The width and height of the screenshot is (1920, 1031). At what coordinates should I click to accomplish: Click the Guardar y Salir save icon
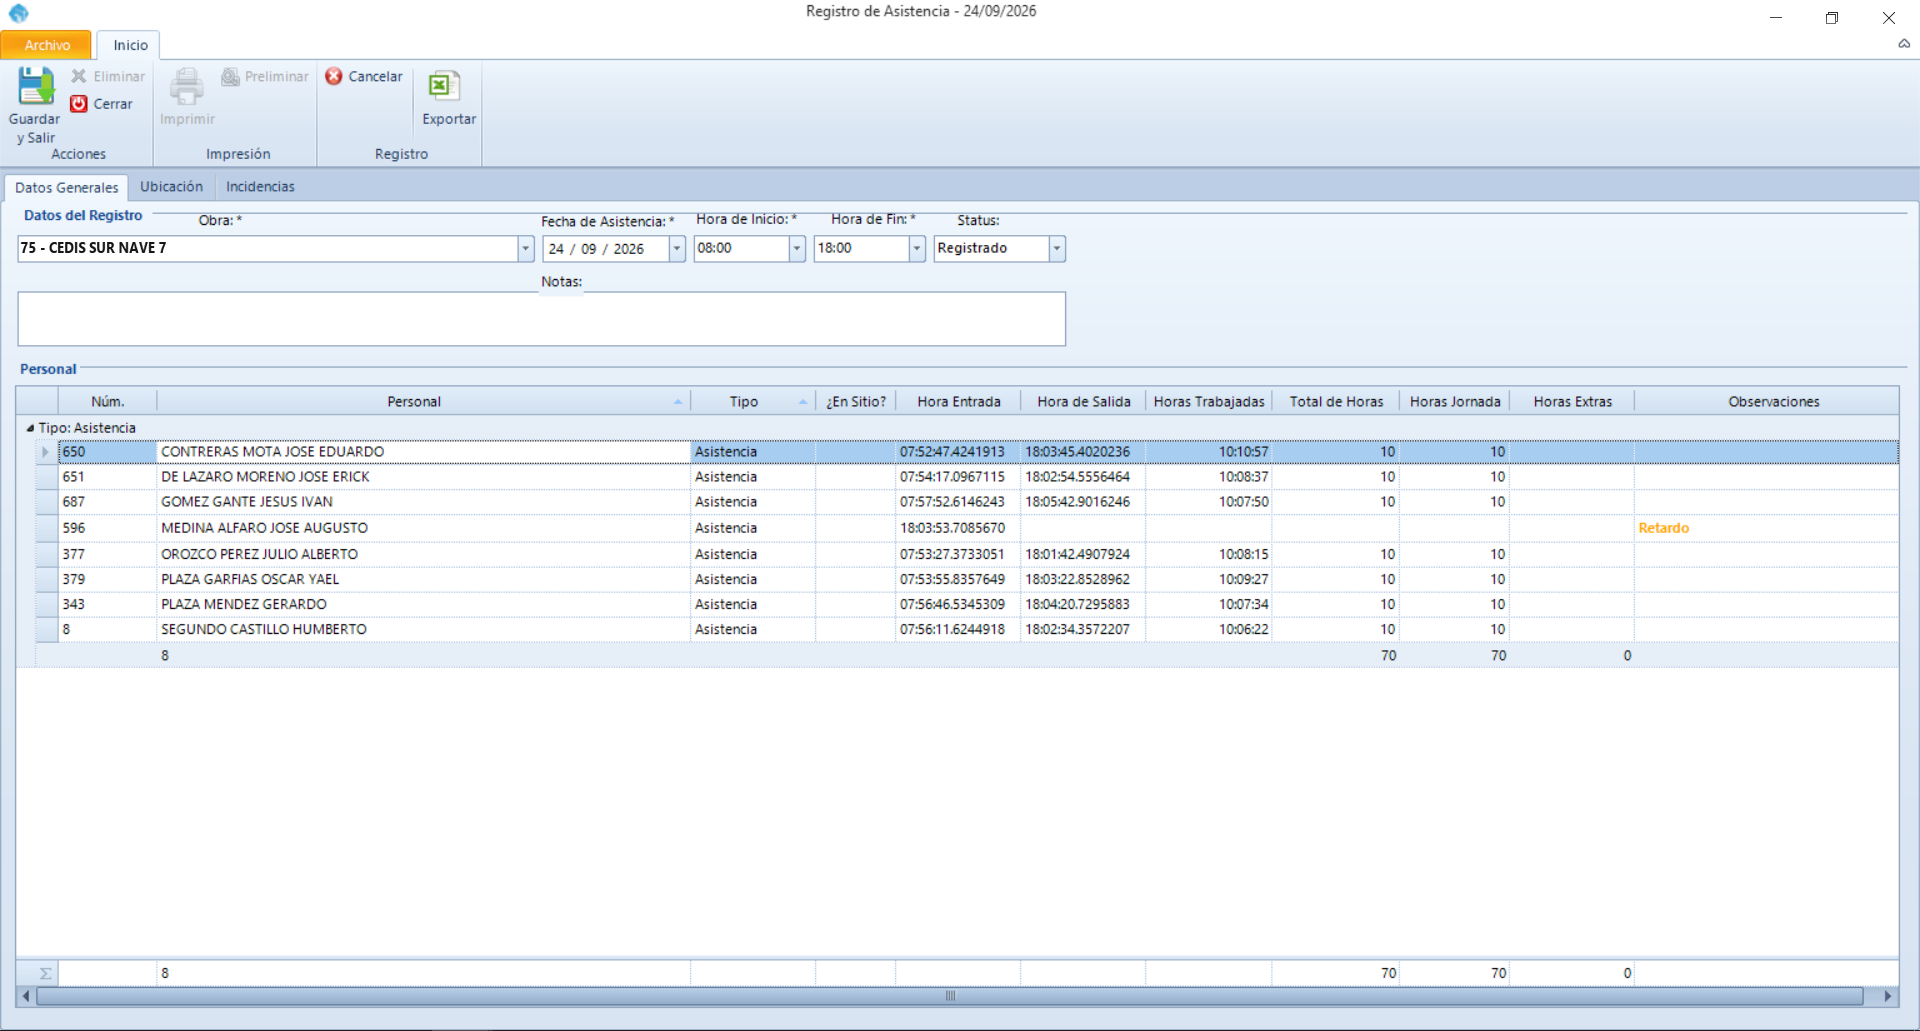click(x=36, y=86)
